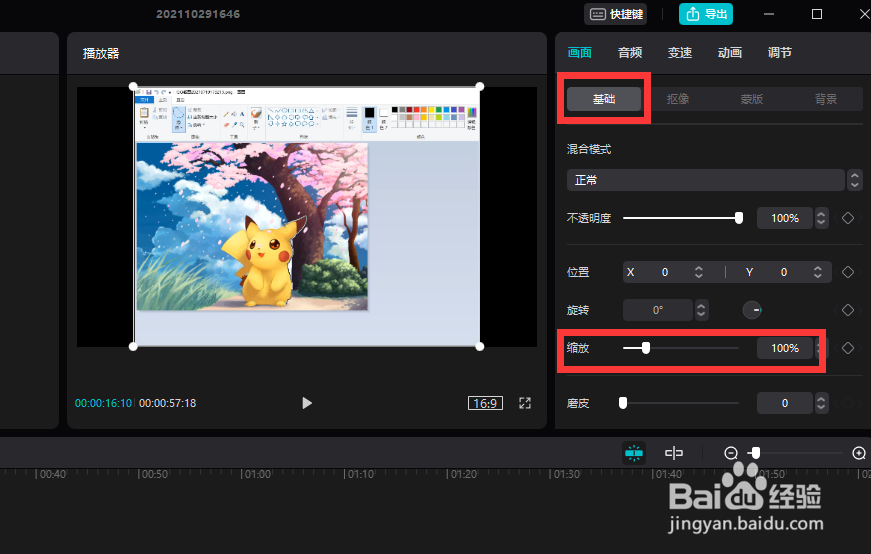Click the video preview image
This screenshot has height=554, width=871.
[x=307, y=217]
